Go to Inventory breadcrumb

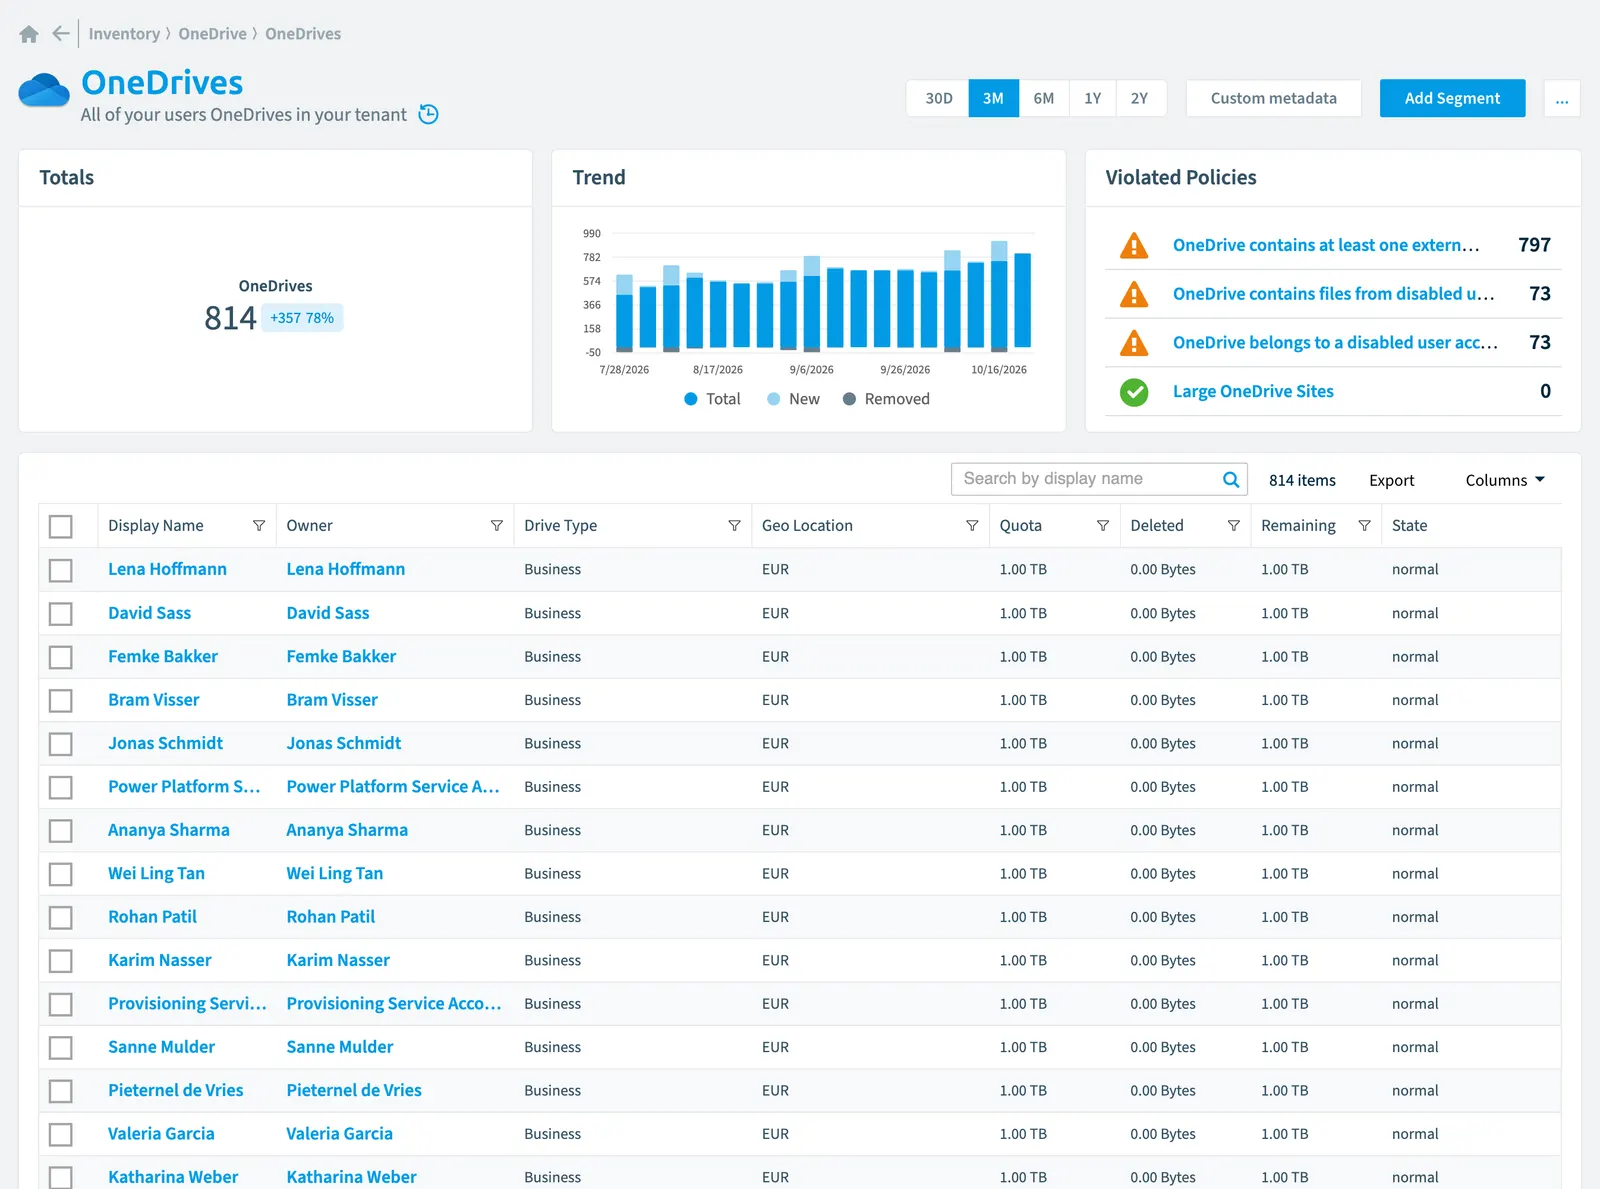click(124, 34)
